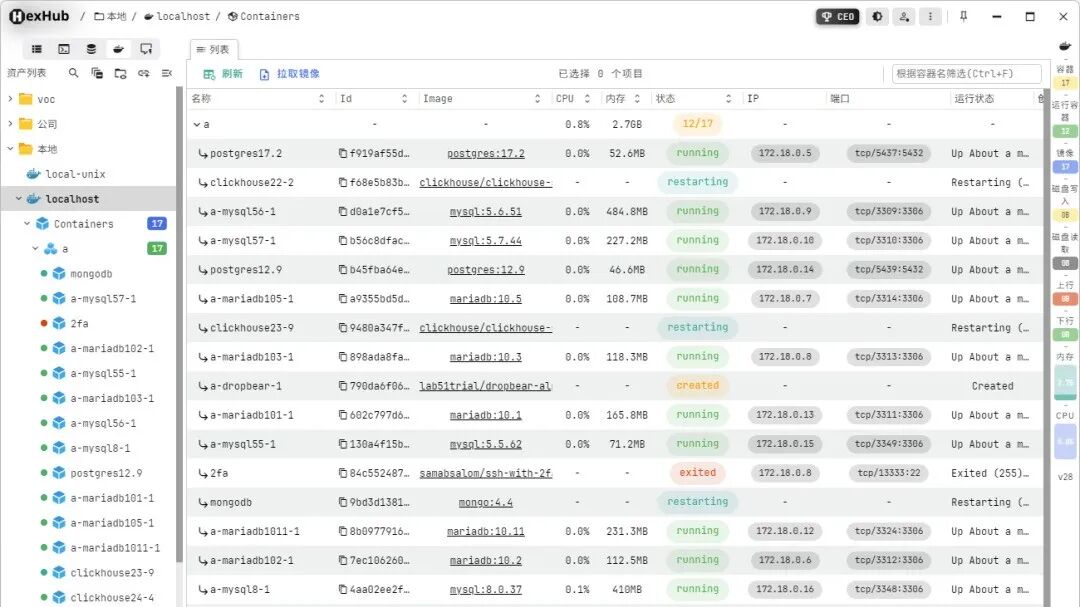Screen dimensions: 1080x607
Task: Click the localhost breadcrumb
Action: coord(177,17)
